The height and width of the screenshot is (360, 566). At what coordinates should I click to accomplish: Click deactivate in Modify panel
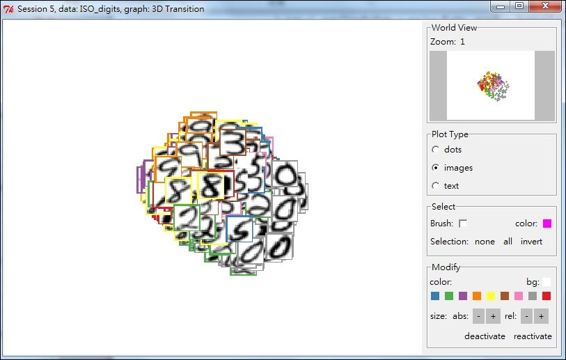tap(485, 336)
